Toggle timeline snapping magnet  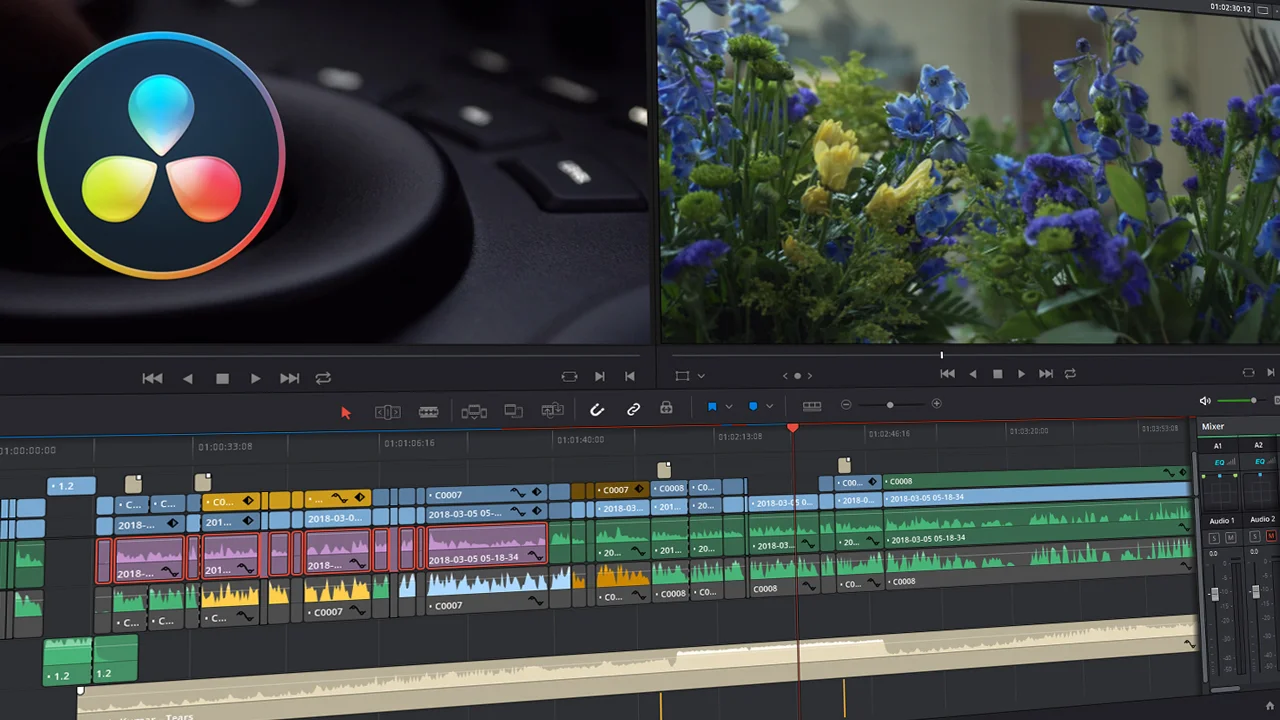click(x=597, y=409)
